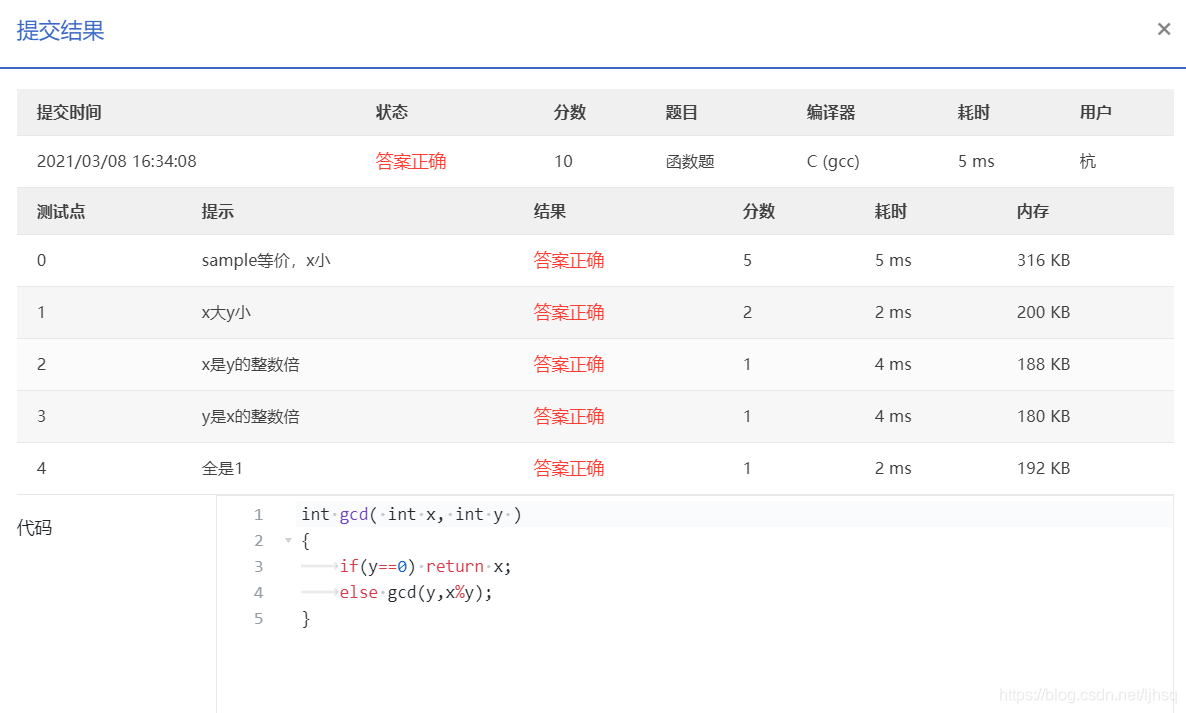Click 答案正确 result for test point 4
Image resolution: width=1186 pixels, height=713 pixels.
pos(569,468)
